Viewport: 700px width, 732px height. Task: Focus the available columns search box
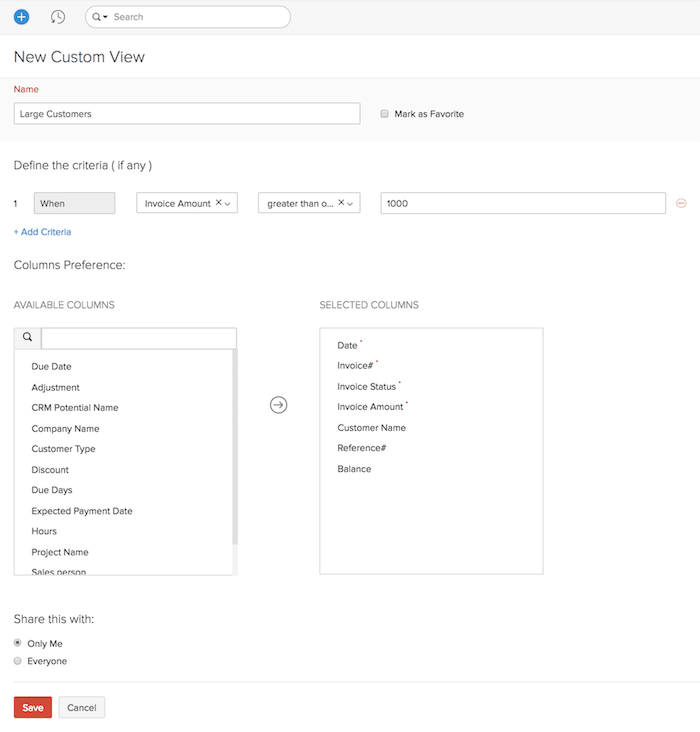pos(139,338)
